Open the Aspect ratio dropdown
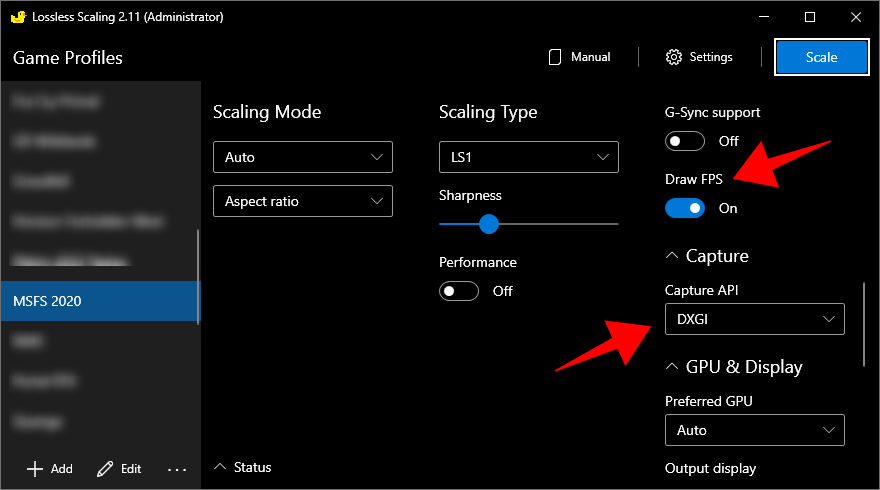880x490 pixels. (x=302, y=201)
